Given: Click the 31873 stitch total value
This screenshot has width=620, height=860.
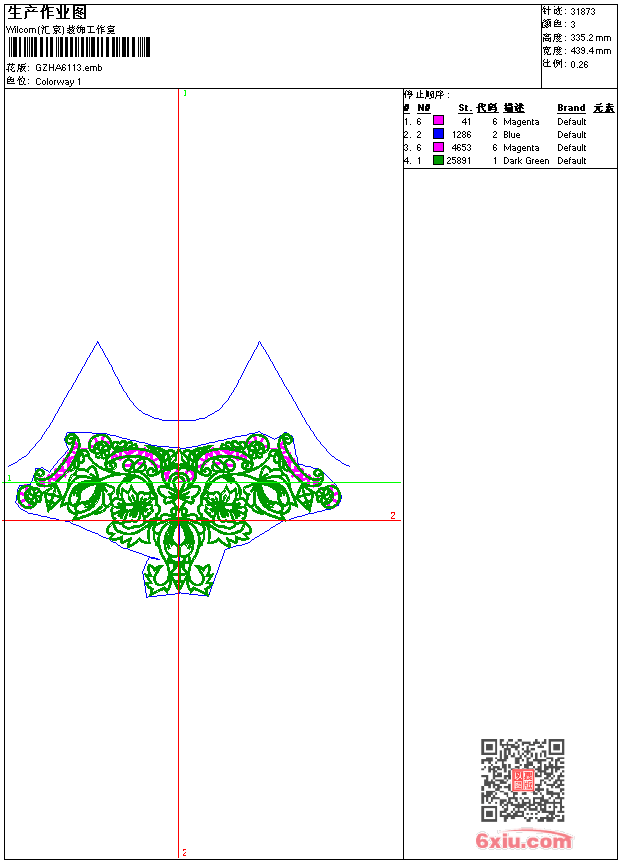Looking at the screenshot, I should 583,12.
